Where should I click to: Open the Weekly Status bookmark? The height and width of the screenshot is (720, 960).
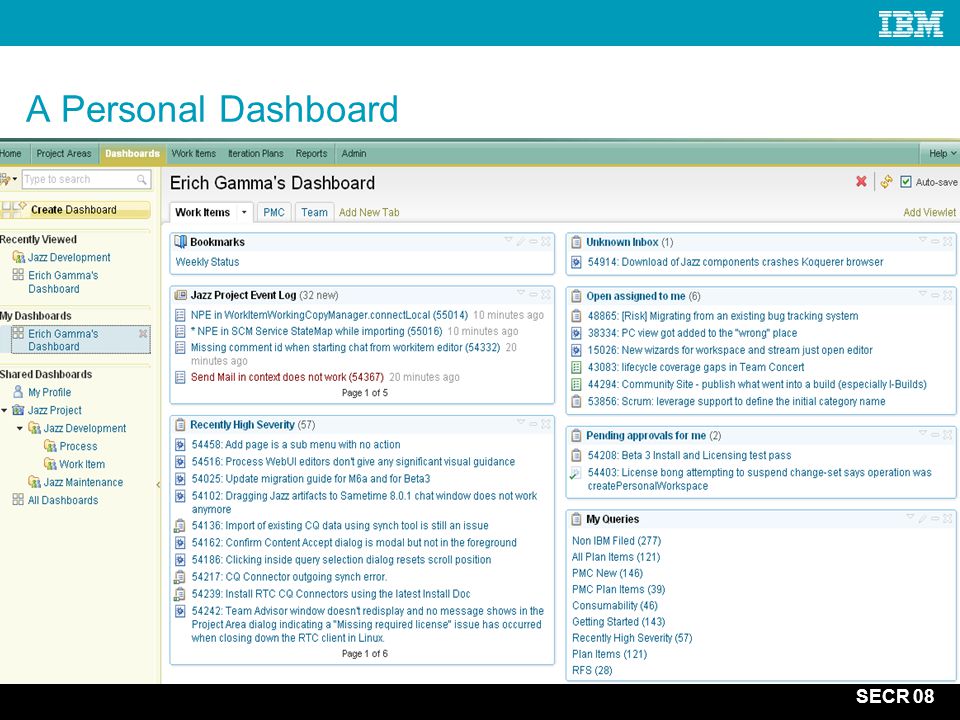pyautogui.click(x=207, y=262)
